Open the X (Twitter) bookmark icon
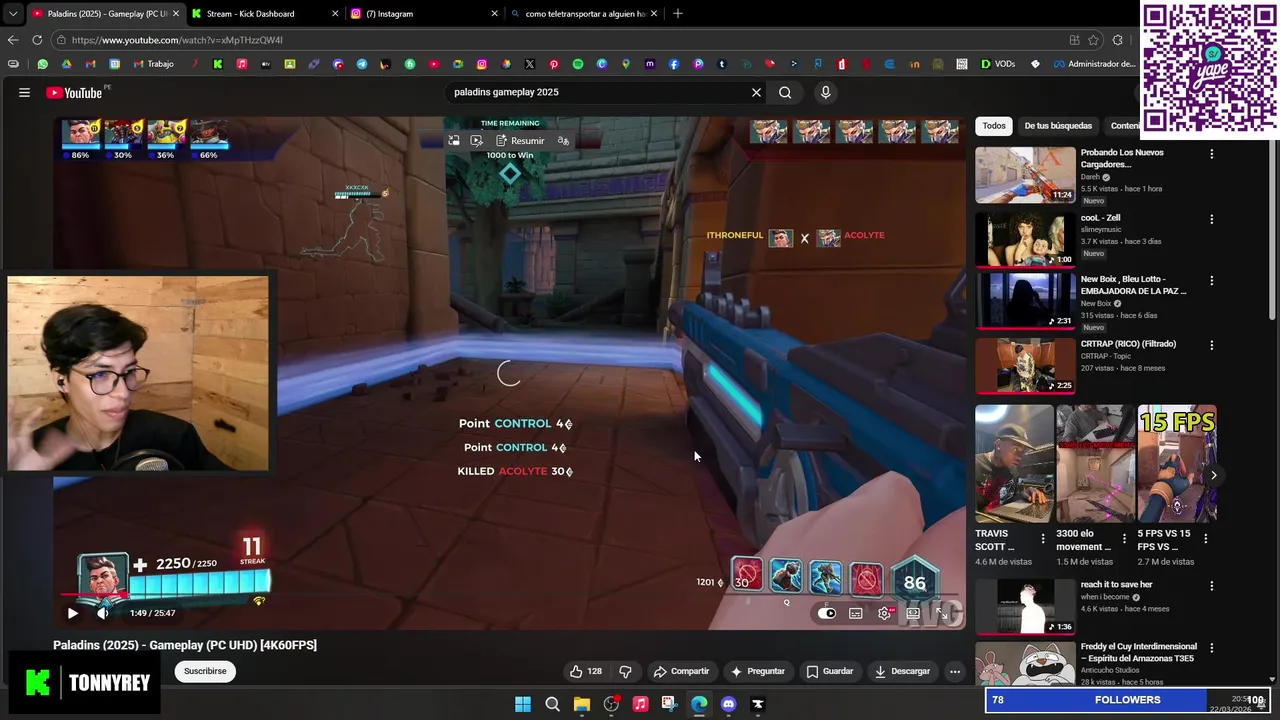Image resolution: width=1280 pixels, height=720 pixels. click(530, 64)
